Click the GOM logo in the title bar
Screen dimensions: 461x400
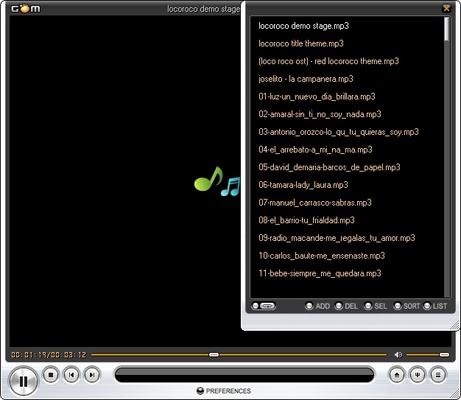click(25, 9)
